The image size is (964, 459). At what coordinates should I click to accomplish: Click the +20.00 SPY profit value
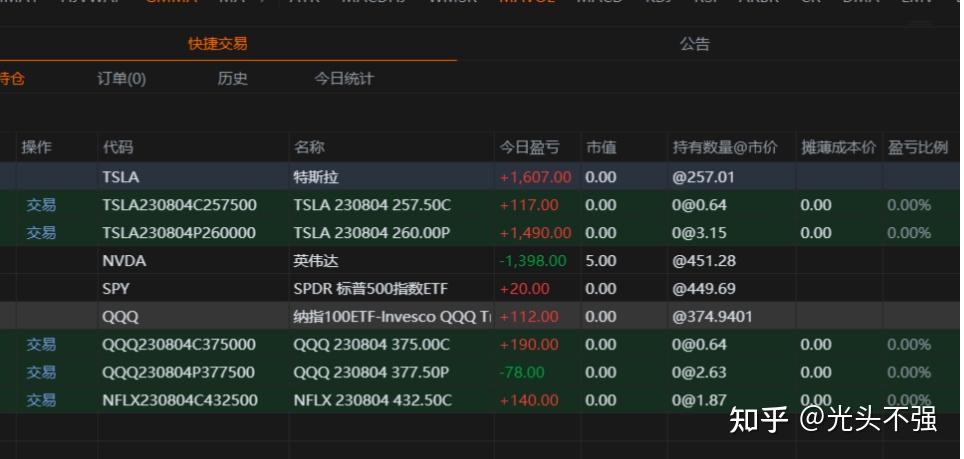coord(524,289)
